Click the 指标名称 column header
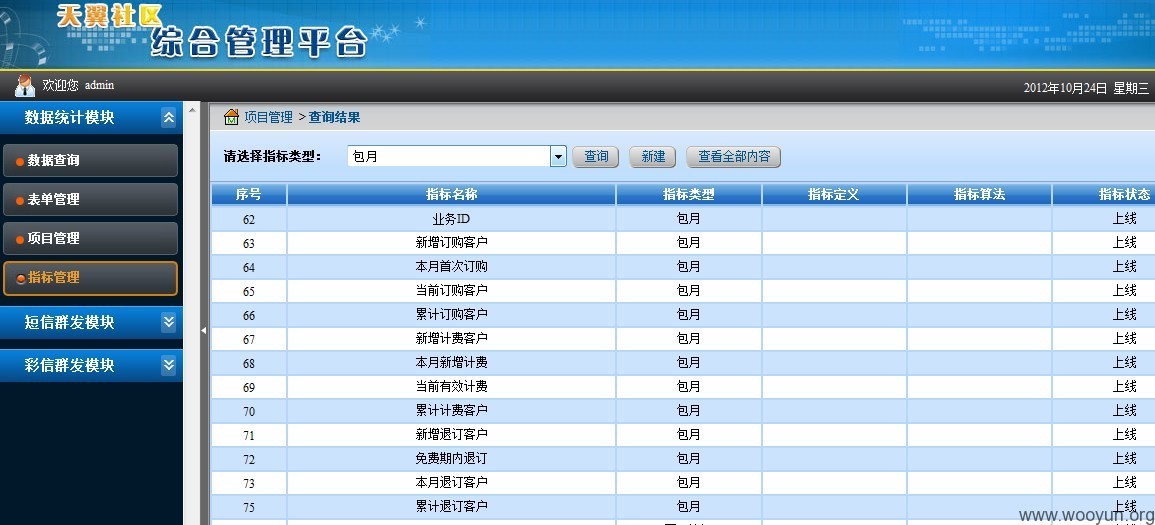Image resolution: width=1155 pixels, height=525 pixels. [x=452, y=194]
